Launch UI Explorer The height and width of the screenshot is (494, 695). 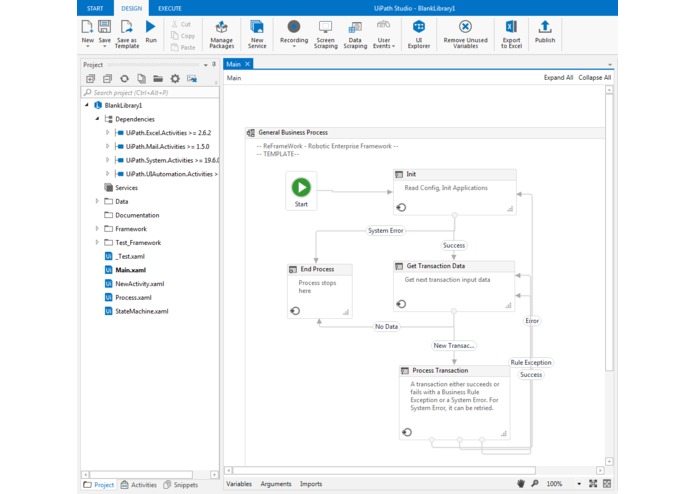[x=418, y=27]
